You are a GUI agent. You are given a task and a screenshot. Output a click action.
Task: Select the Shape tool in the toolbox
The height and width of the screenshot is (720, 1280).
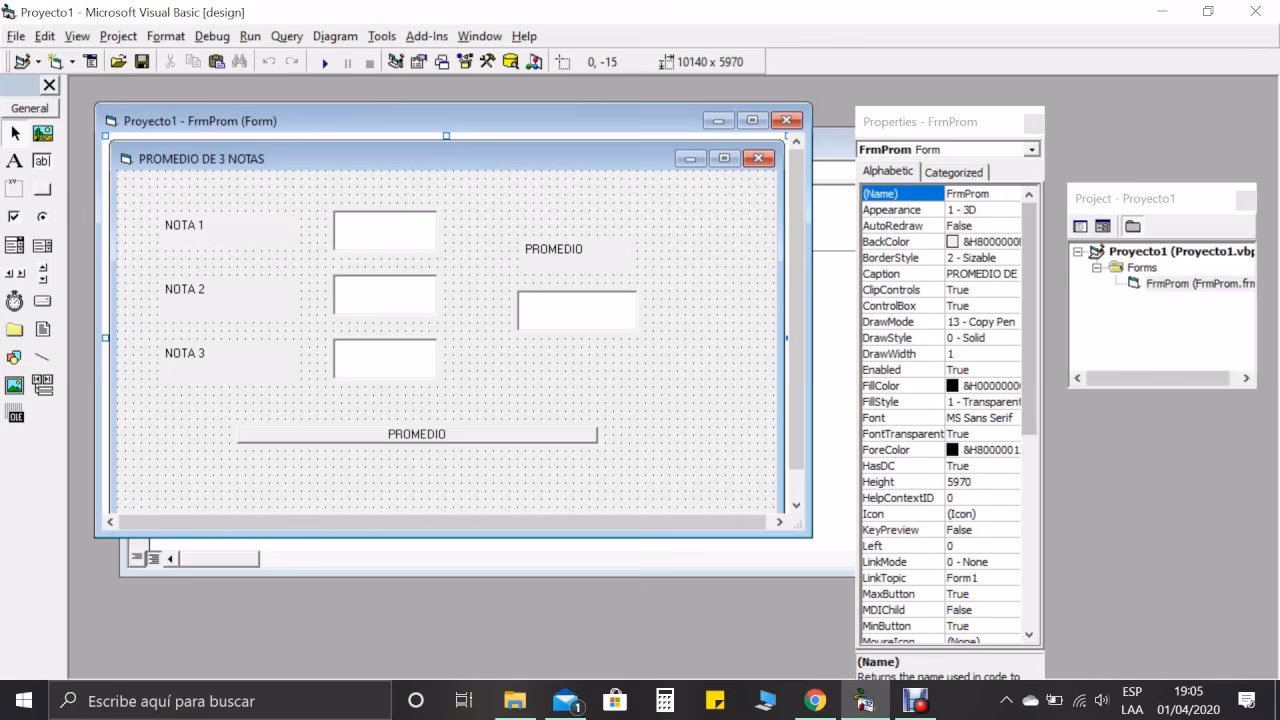pos(15,357)
